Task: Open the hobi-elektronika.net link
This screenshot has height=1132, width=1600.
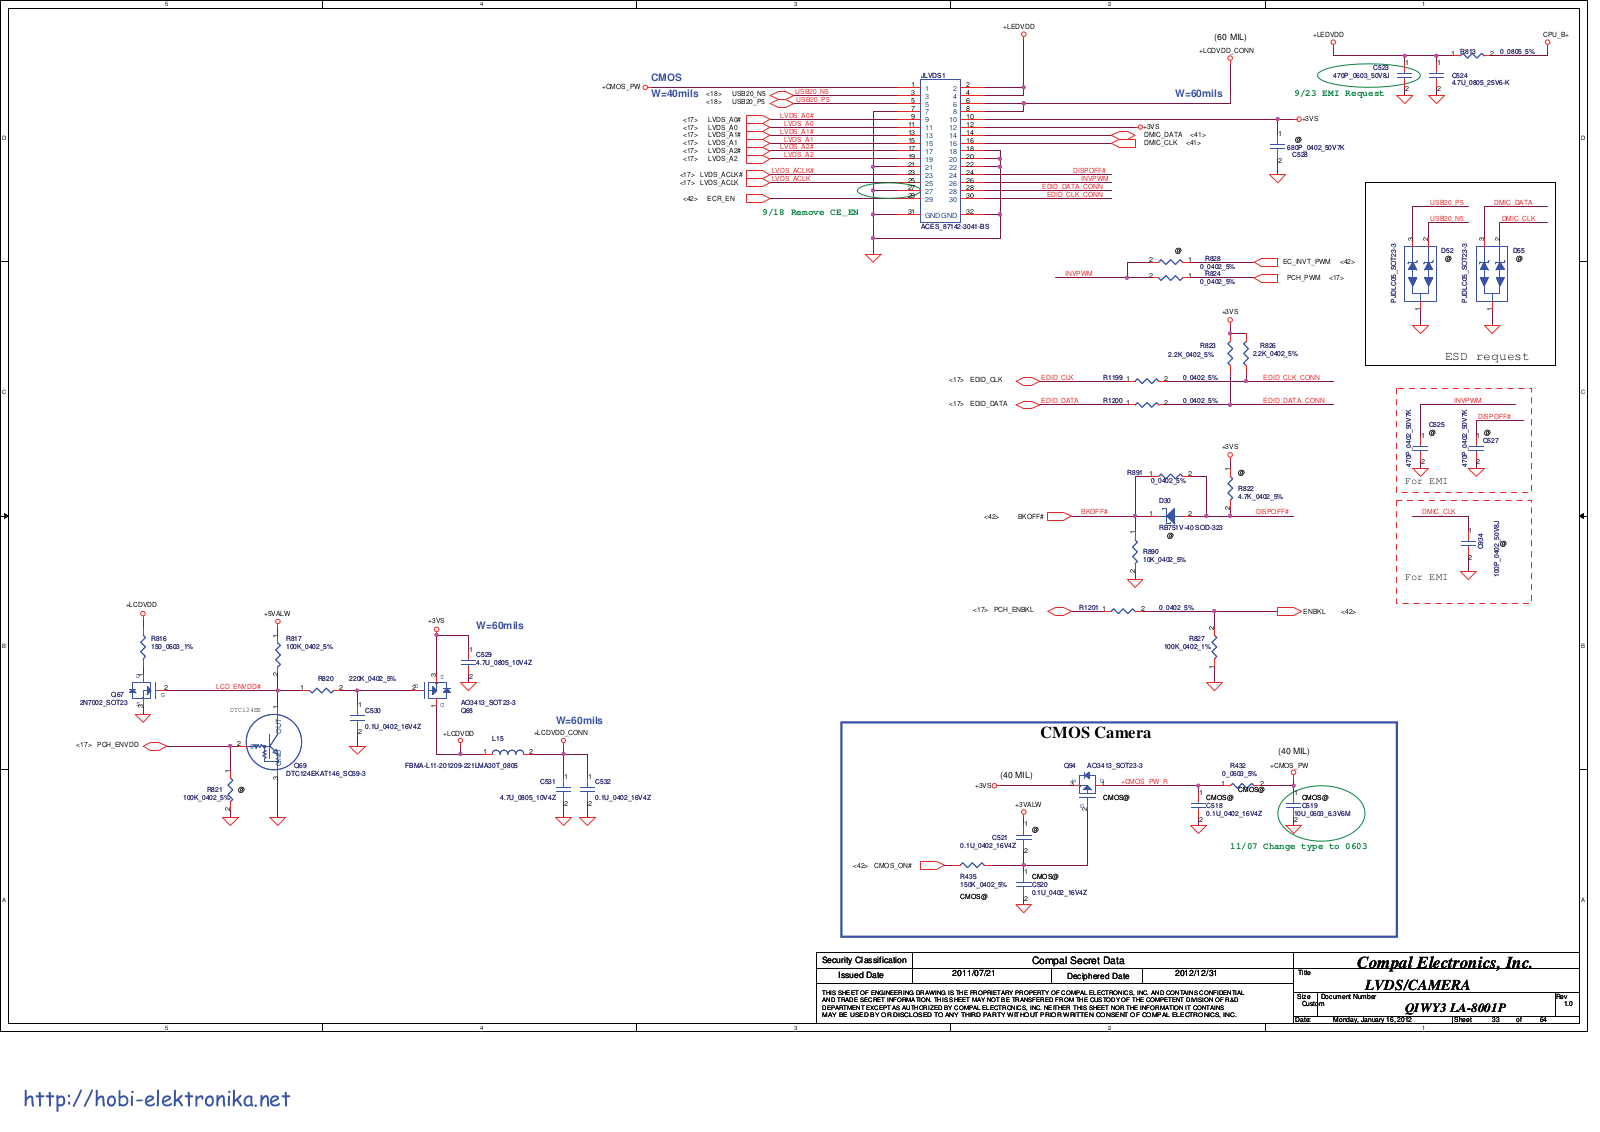Action: [157, 1099]
